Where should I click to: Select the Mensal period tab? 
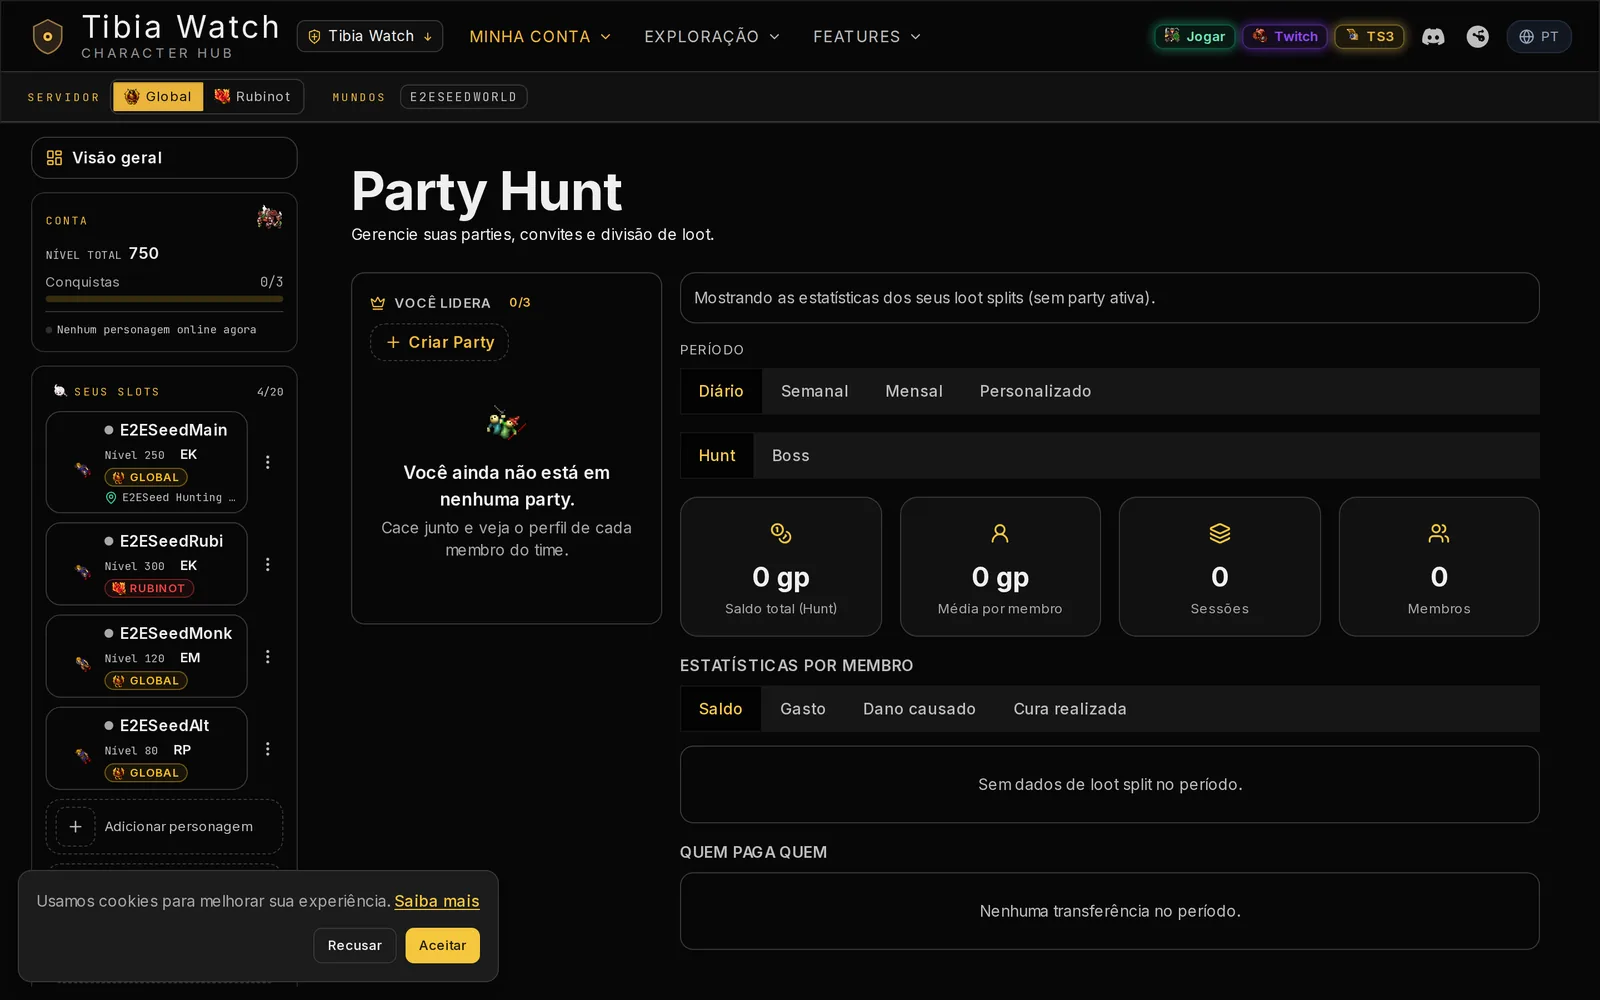pyautogui.click(x=914, y=391)
